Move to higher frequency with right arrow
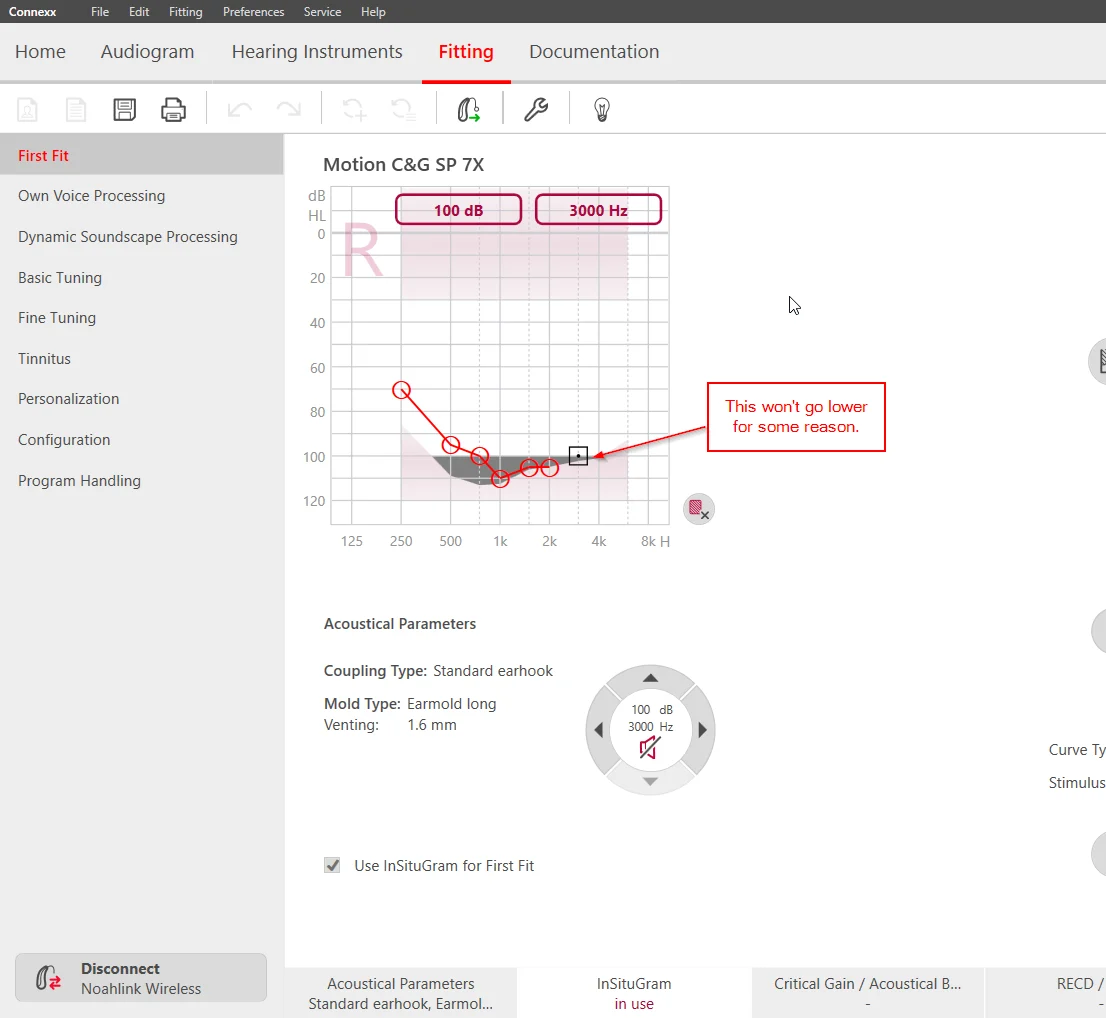 coord(702,730)
